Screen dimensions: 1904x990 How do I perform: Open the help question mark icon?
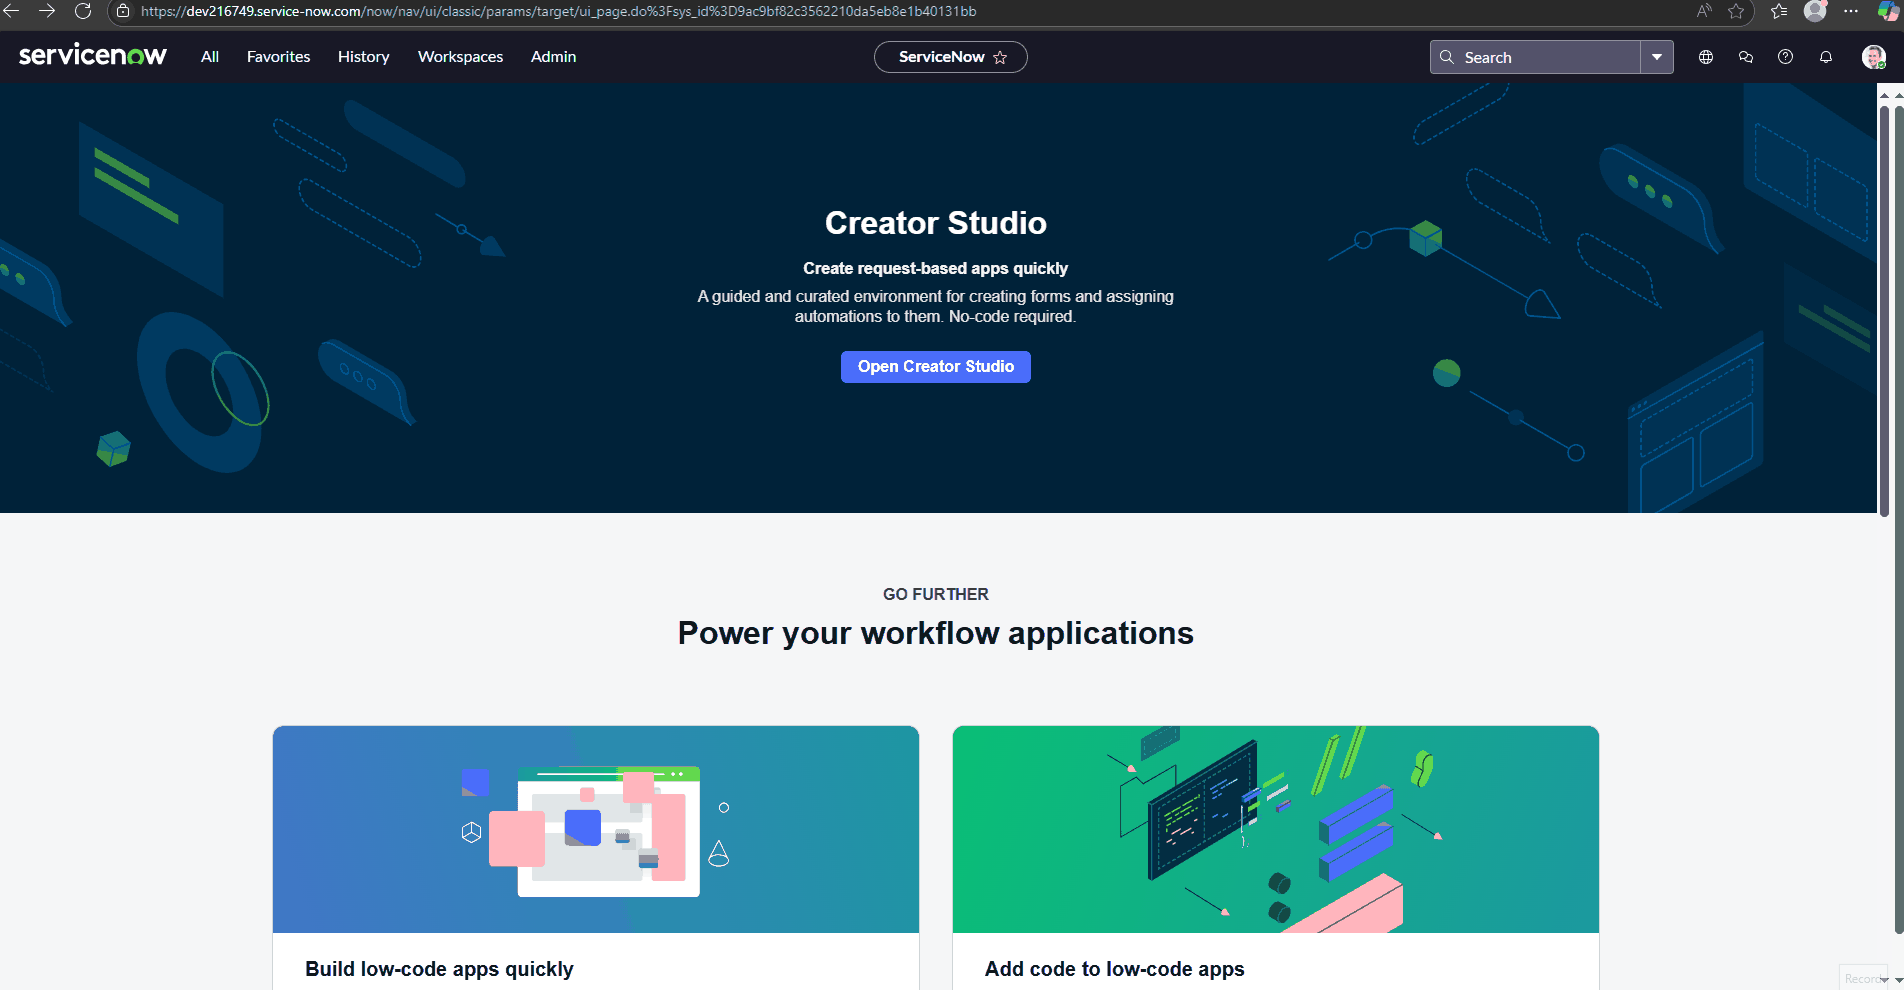pyautogui.click(x=1785, y=57)
